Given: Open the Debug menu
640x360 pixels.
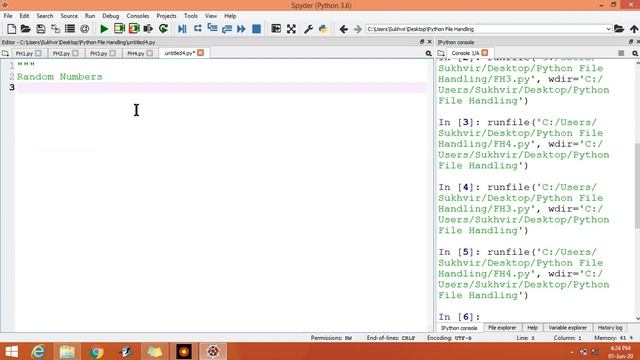Looking at the screenshot, I should point(111,16).
